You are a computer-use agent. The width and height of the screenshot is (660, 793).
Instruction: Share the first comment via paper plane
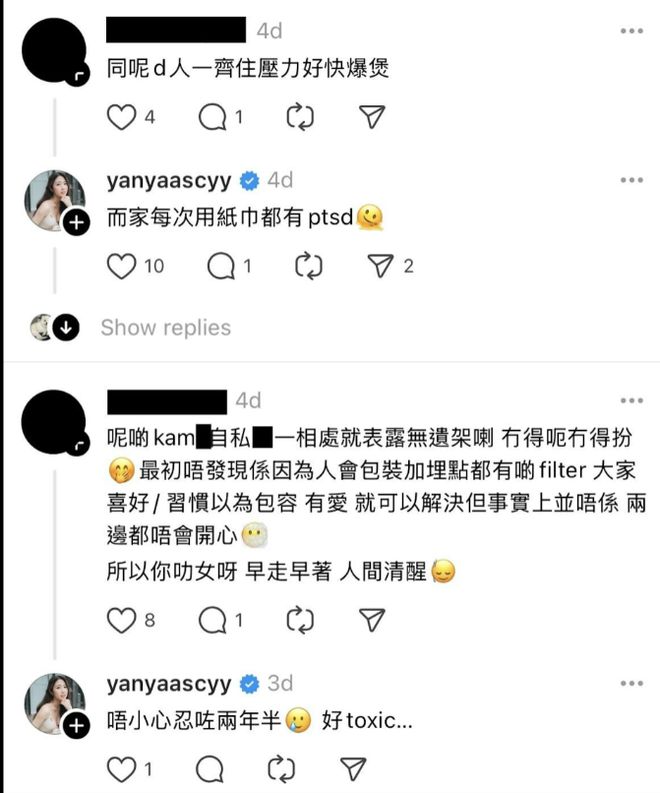pos(372,117)
